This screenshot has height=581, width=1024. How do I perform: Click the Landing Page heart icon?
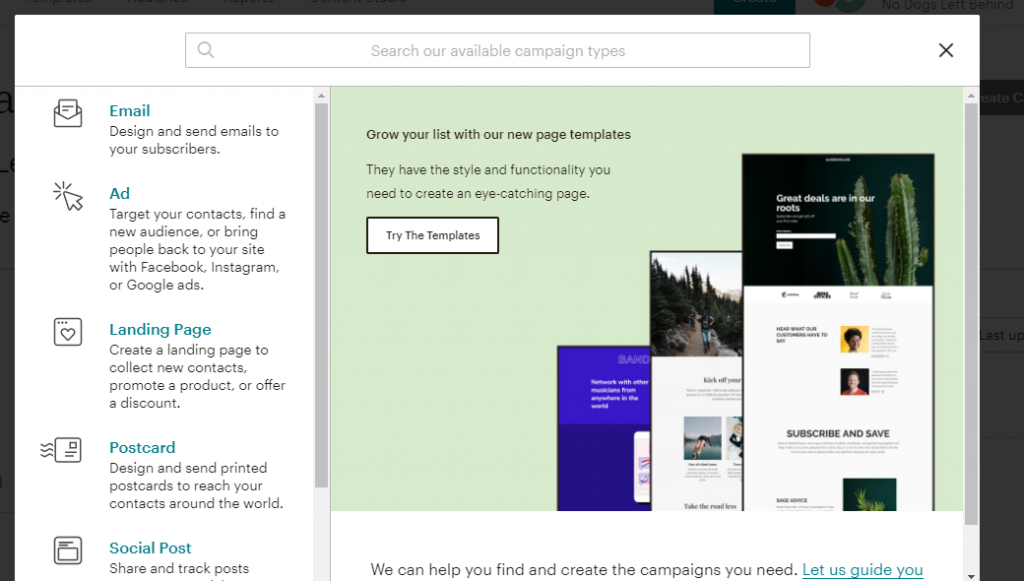(x=68, y=332)
